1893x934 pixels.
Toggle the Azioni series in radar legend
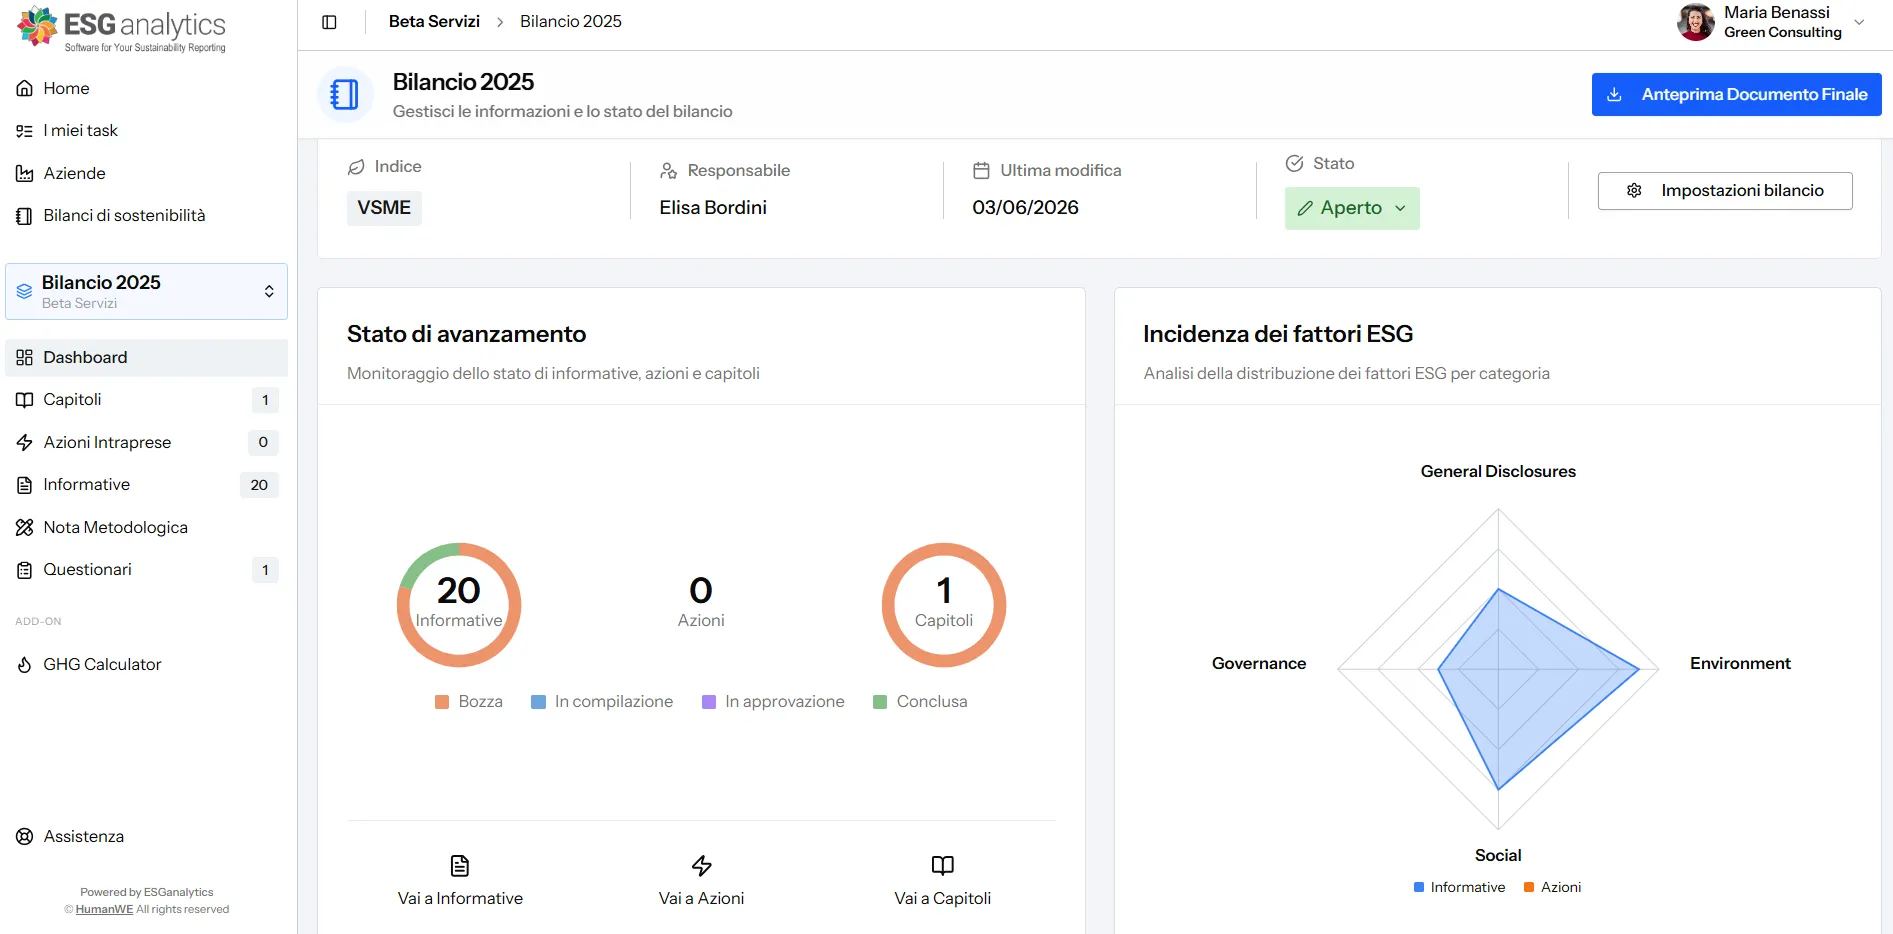pos(1552,887)
